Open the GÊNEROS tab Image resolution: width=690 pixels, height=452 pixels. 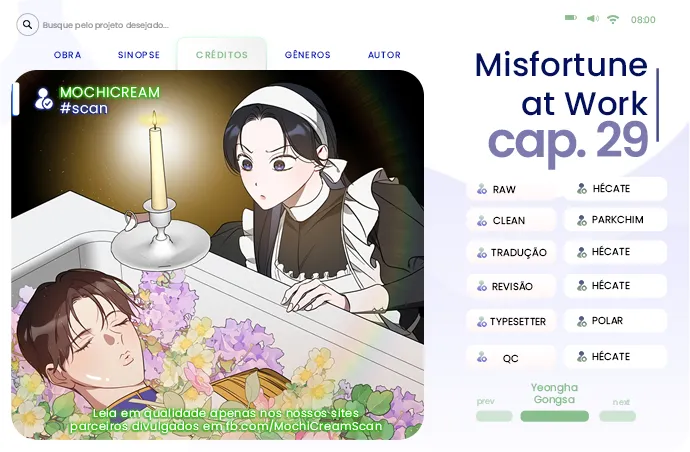[308, 55]
